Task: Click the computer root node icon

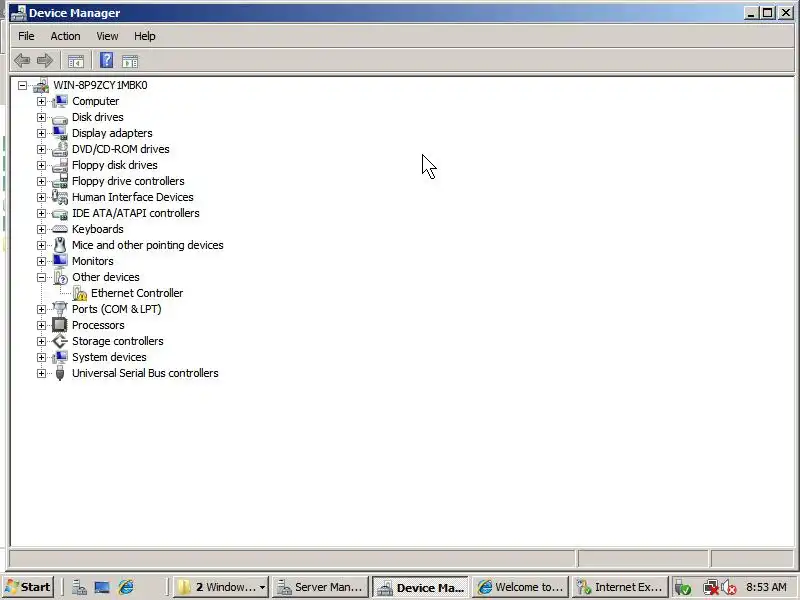Action: 41,85
